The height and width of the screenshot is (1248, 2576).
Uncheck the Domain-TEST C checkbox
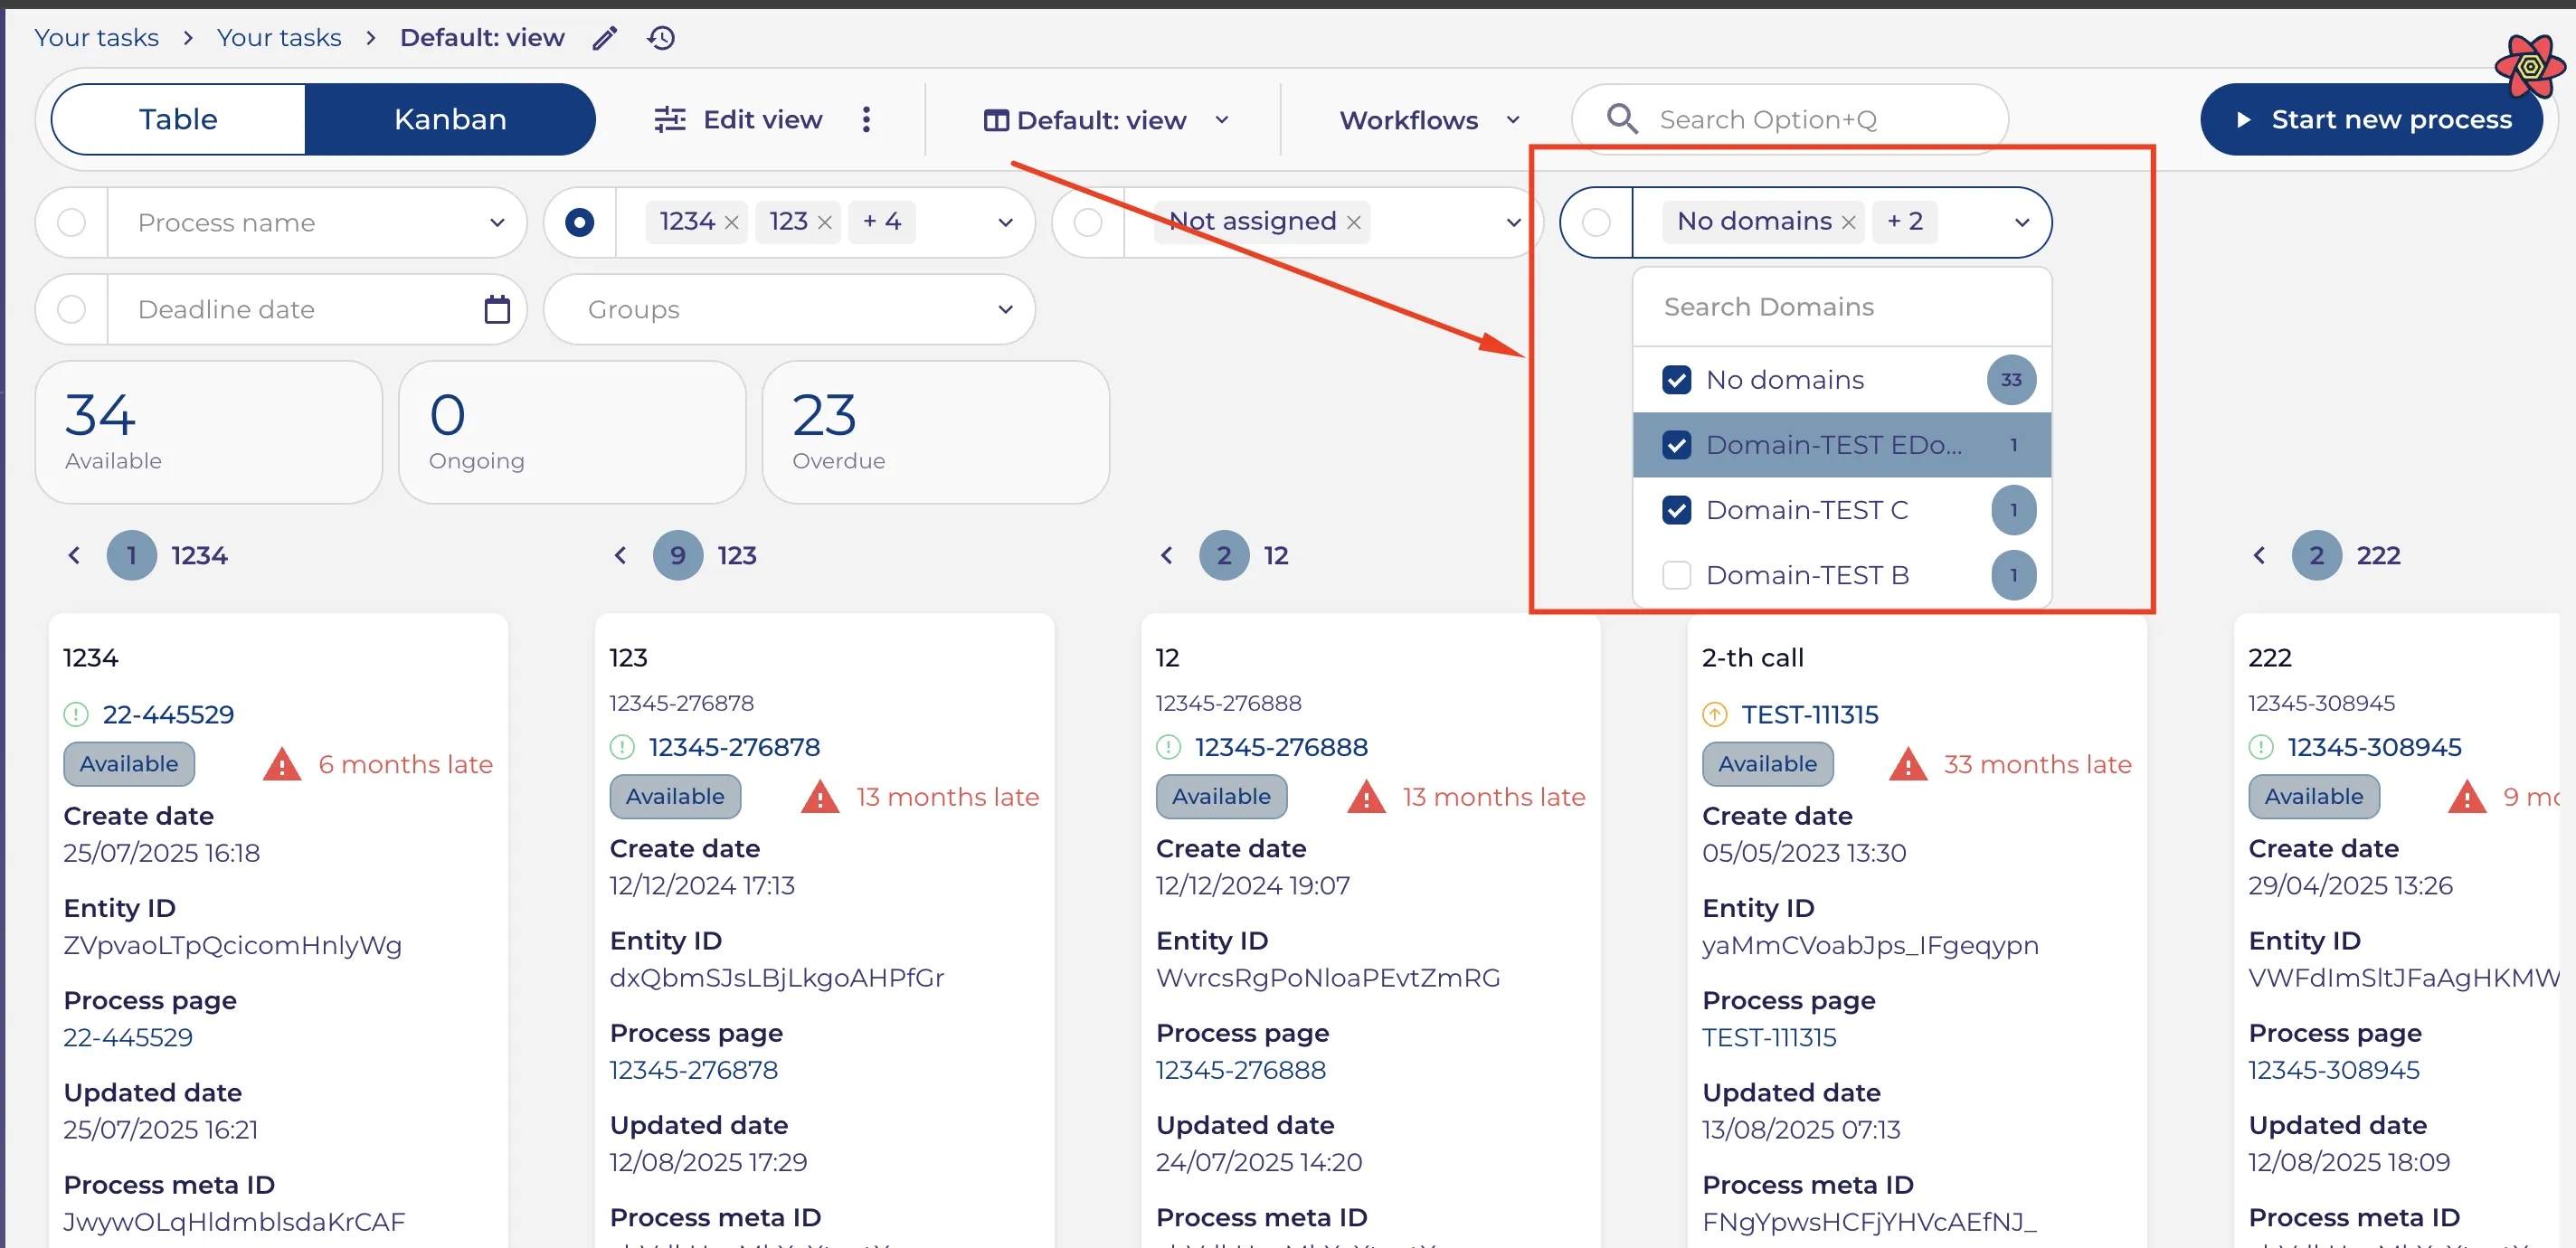(x=1676, y=510)
